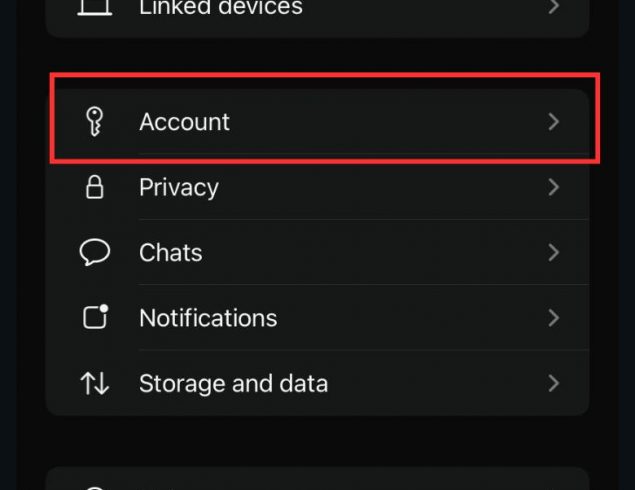This screenshot has height=490, width=635.
Task: Tap the Notifications badge square icon
Action: (95, 317)
